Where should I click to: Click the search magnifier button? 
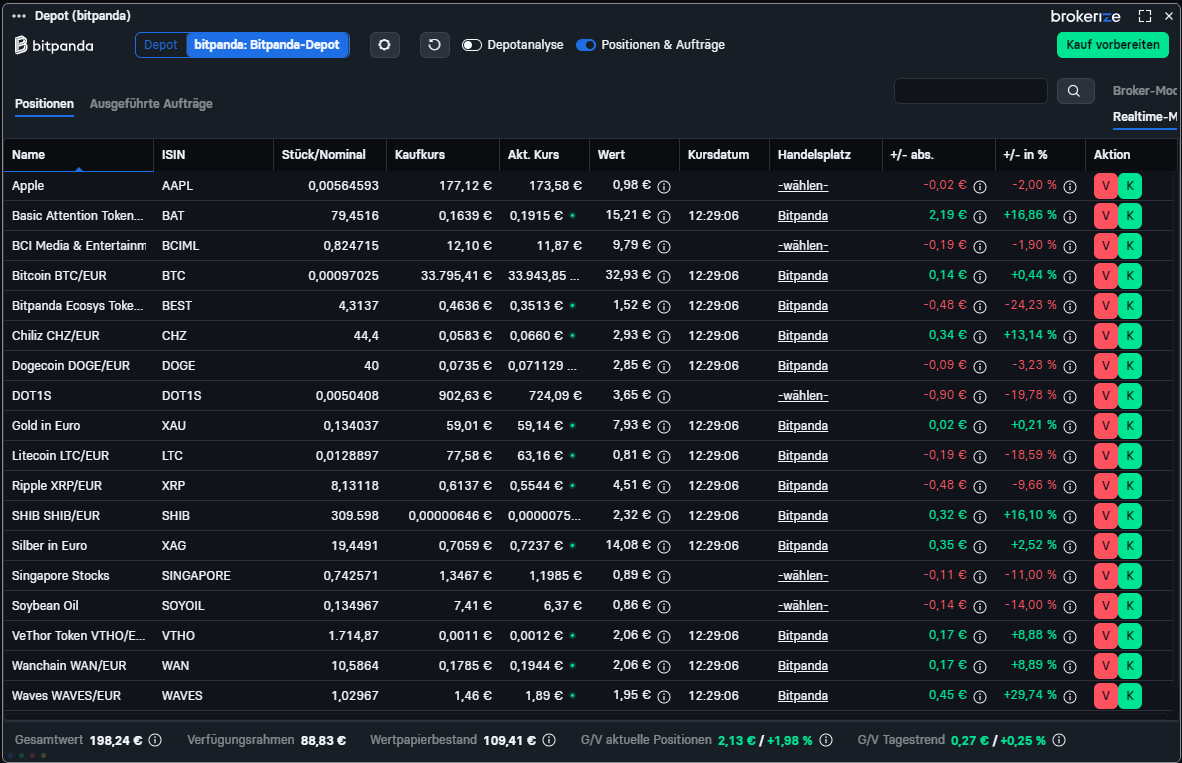click(x=1075, y=91)
